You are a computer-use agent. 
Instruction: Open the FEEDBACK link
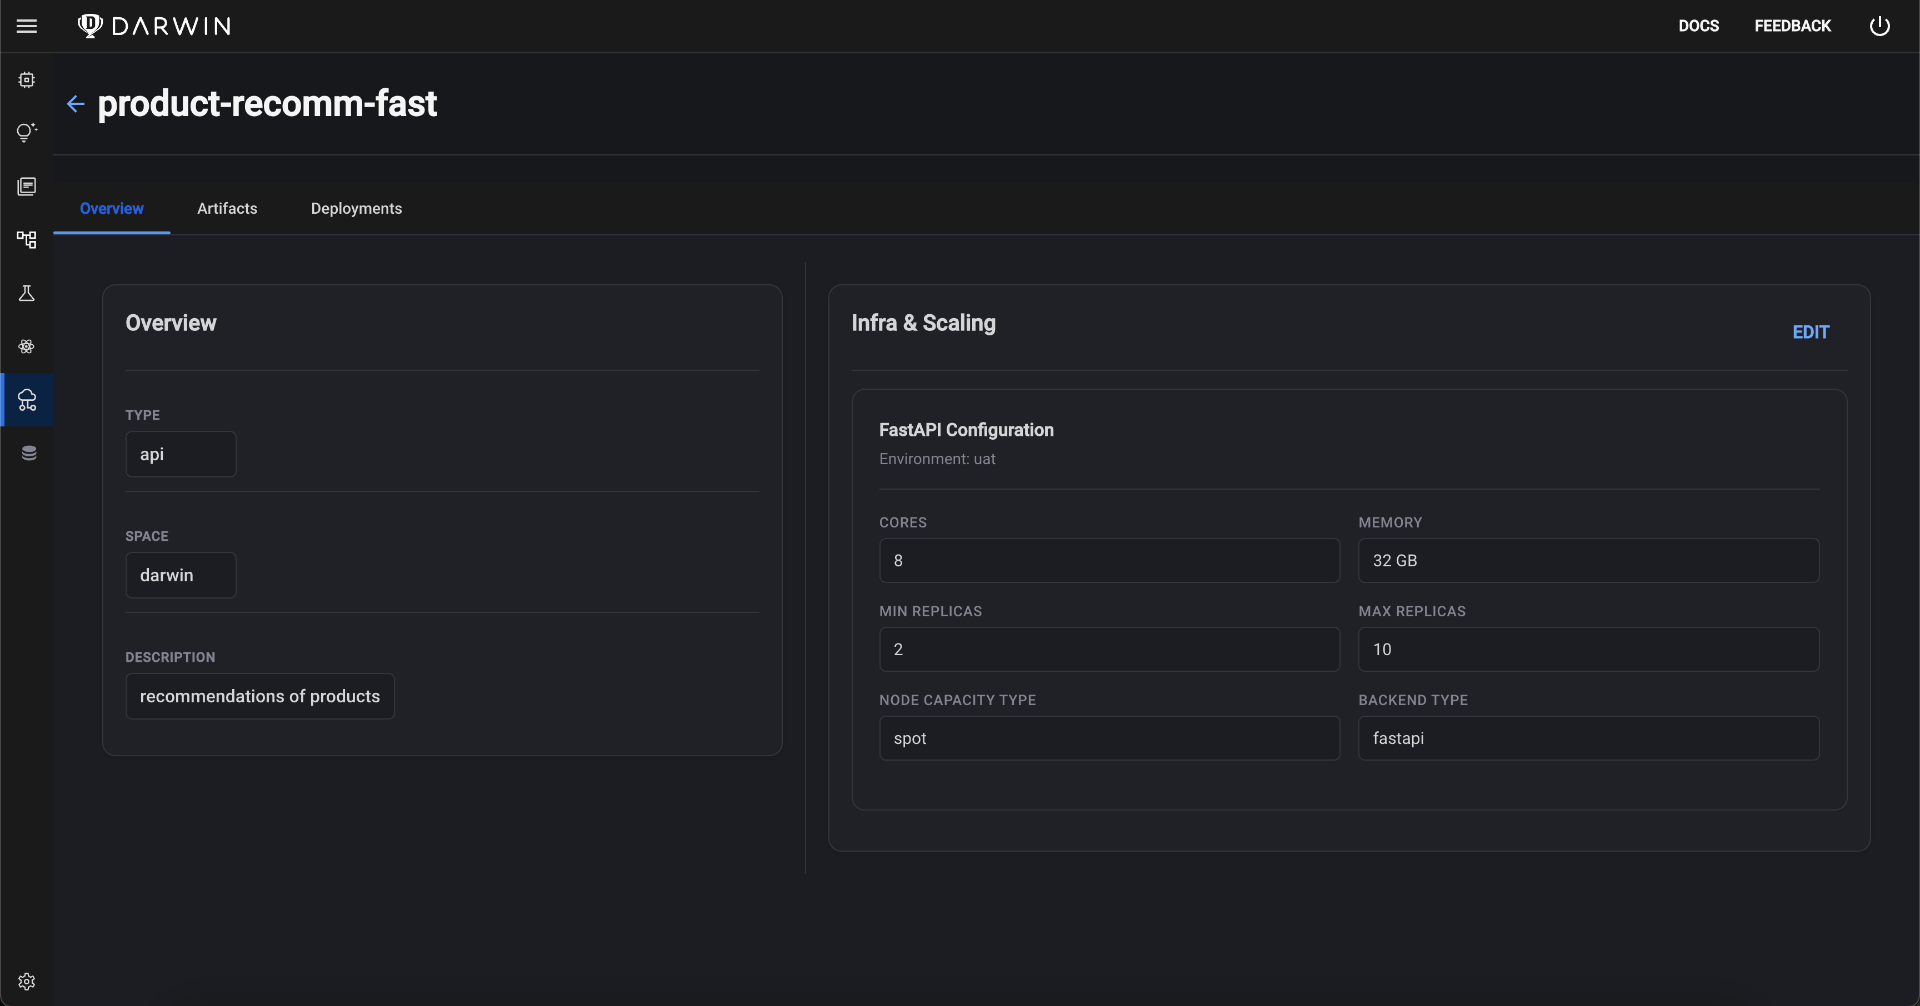[1793, 26]
